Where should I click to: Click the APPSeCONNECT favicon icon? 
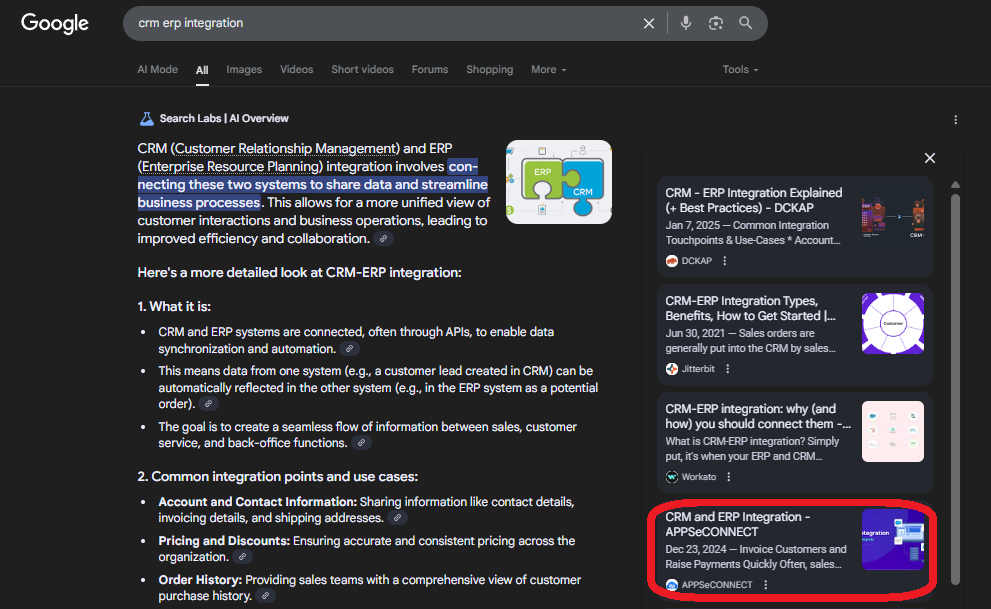click(x=672, y=585)
